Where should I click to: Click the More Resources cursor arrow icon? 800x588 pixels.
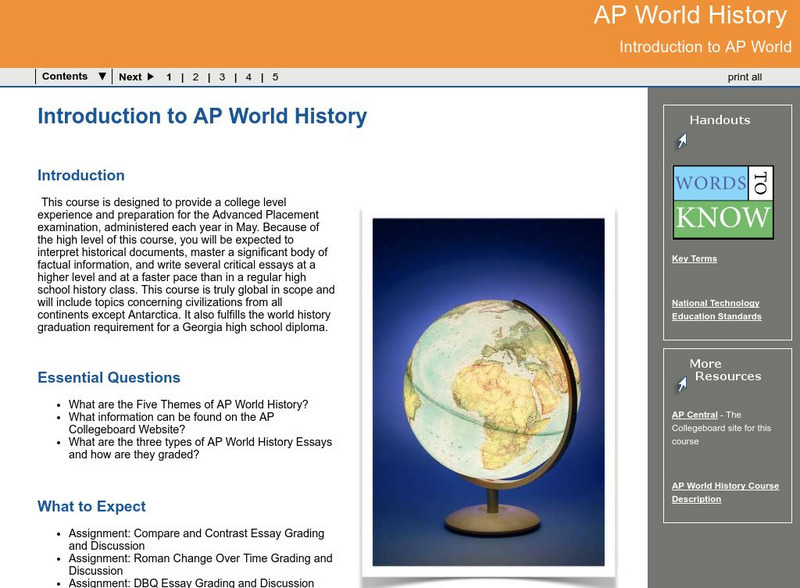[681, 384]
